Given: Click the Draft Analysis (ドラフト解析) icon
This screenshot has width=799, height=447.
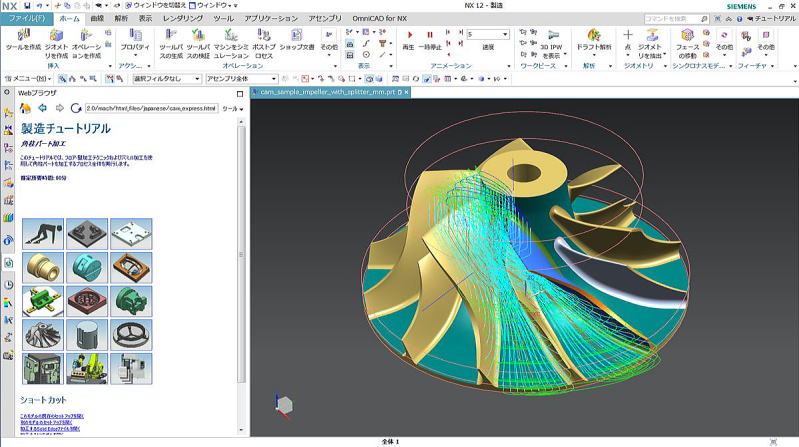Looking at the screenshot, I should (x=594, y=35).
